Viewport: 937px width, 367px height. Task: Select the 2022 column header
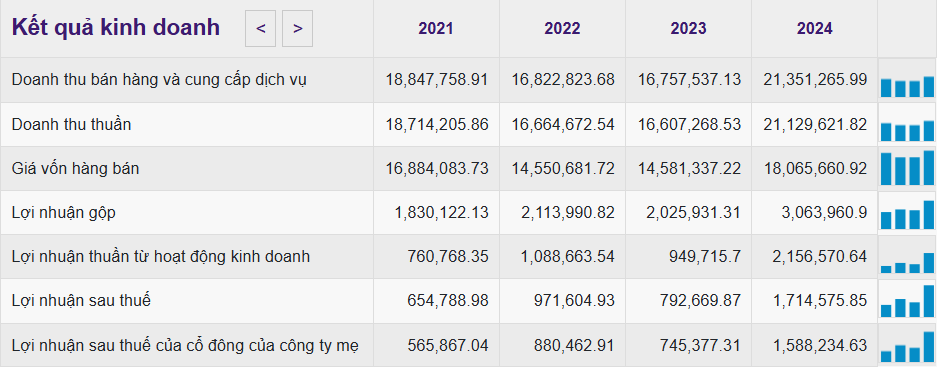point(562,29)
